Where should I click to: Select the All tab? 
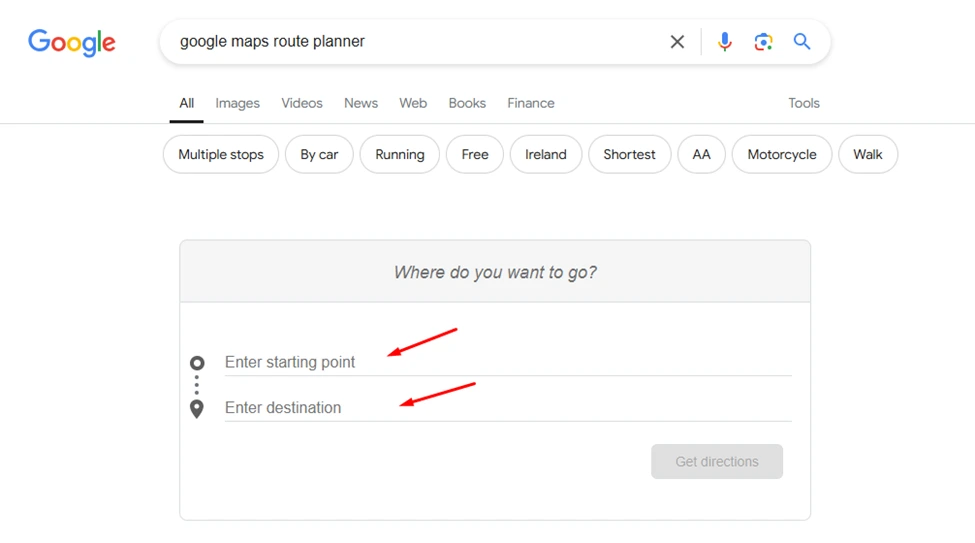(187, 103)
